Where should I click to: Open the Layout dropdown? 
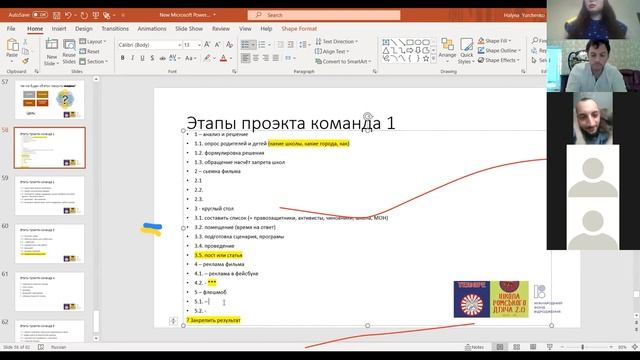93,42
